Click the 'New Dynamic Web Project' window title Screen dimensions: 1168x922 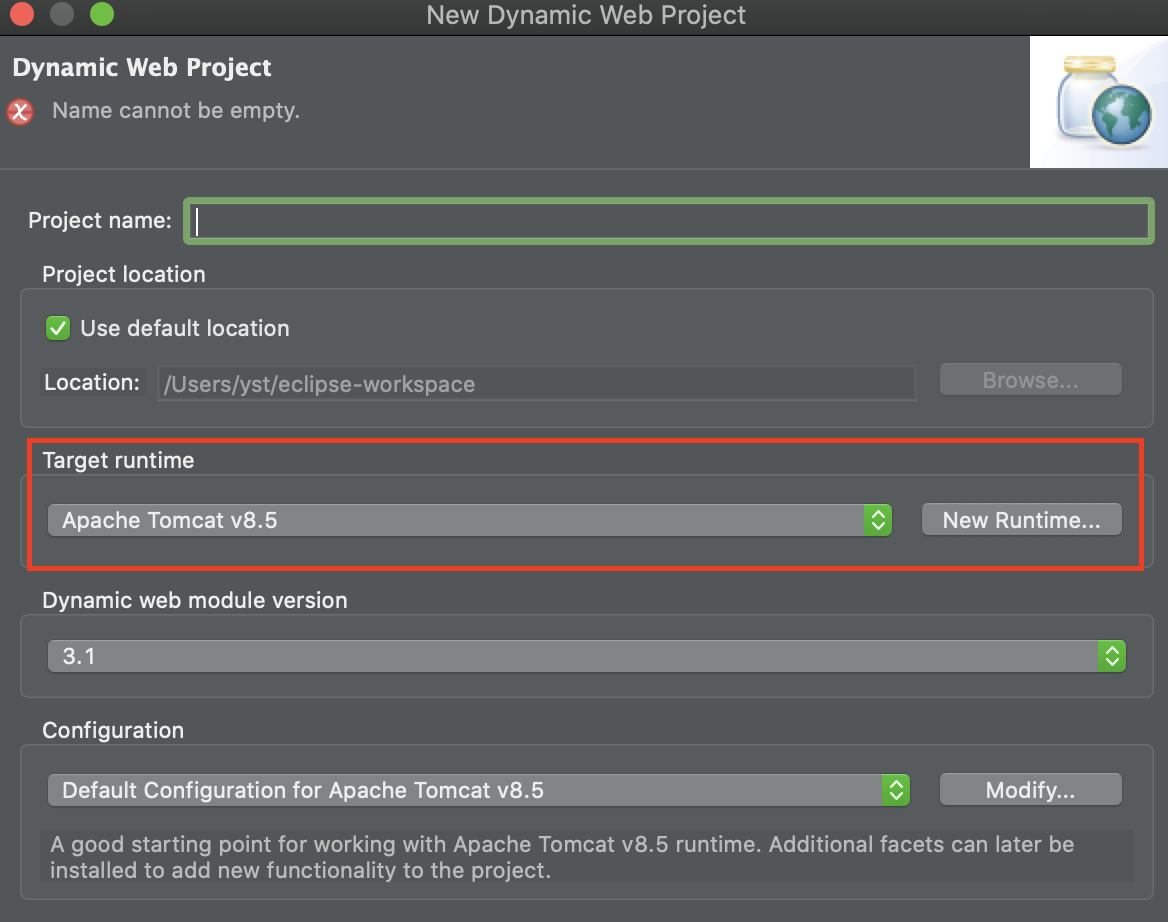pos(585,15)
